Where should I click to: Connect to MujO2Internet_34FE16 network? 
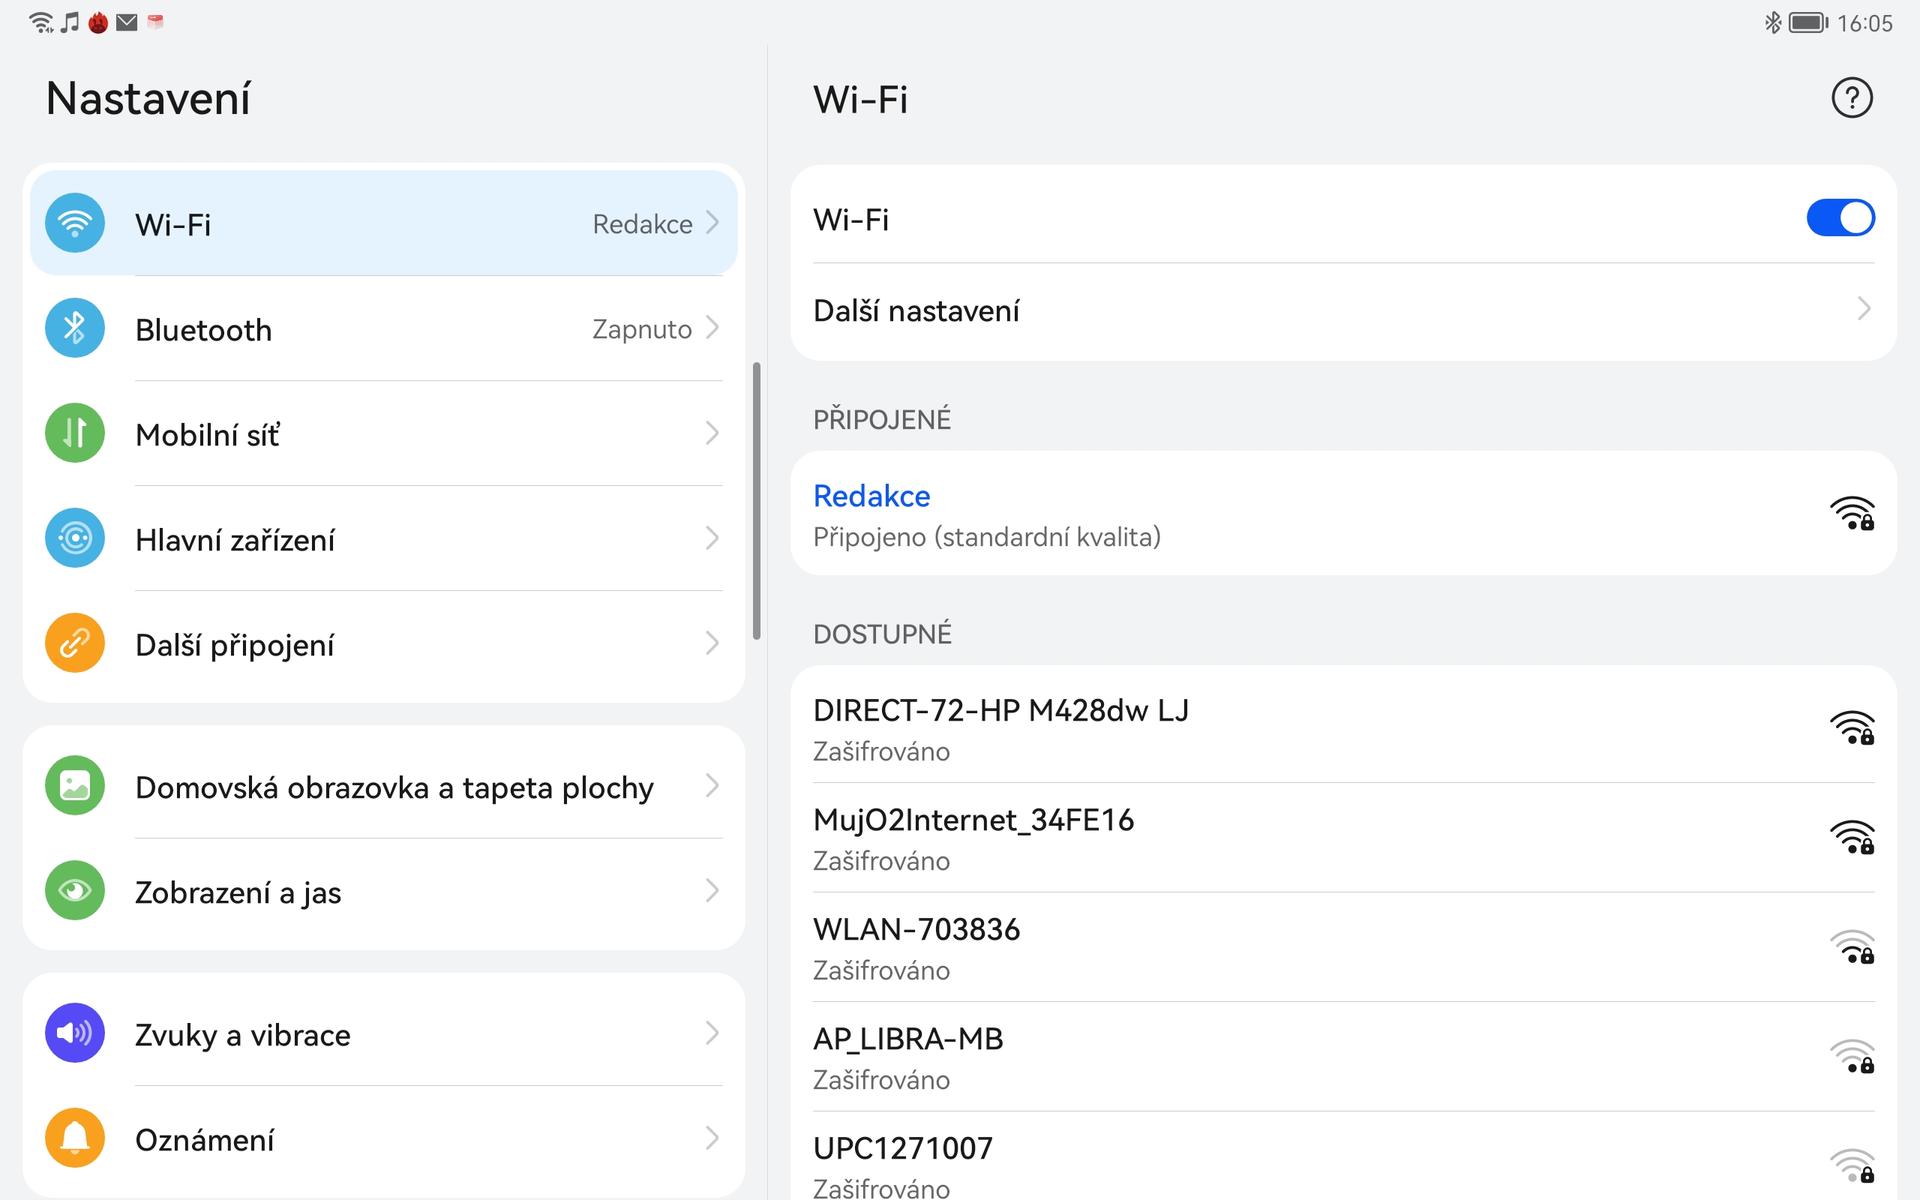[1343, 837]
